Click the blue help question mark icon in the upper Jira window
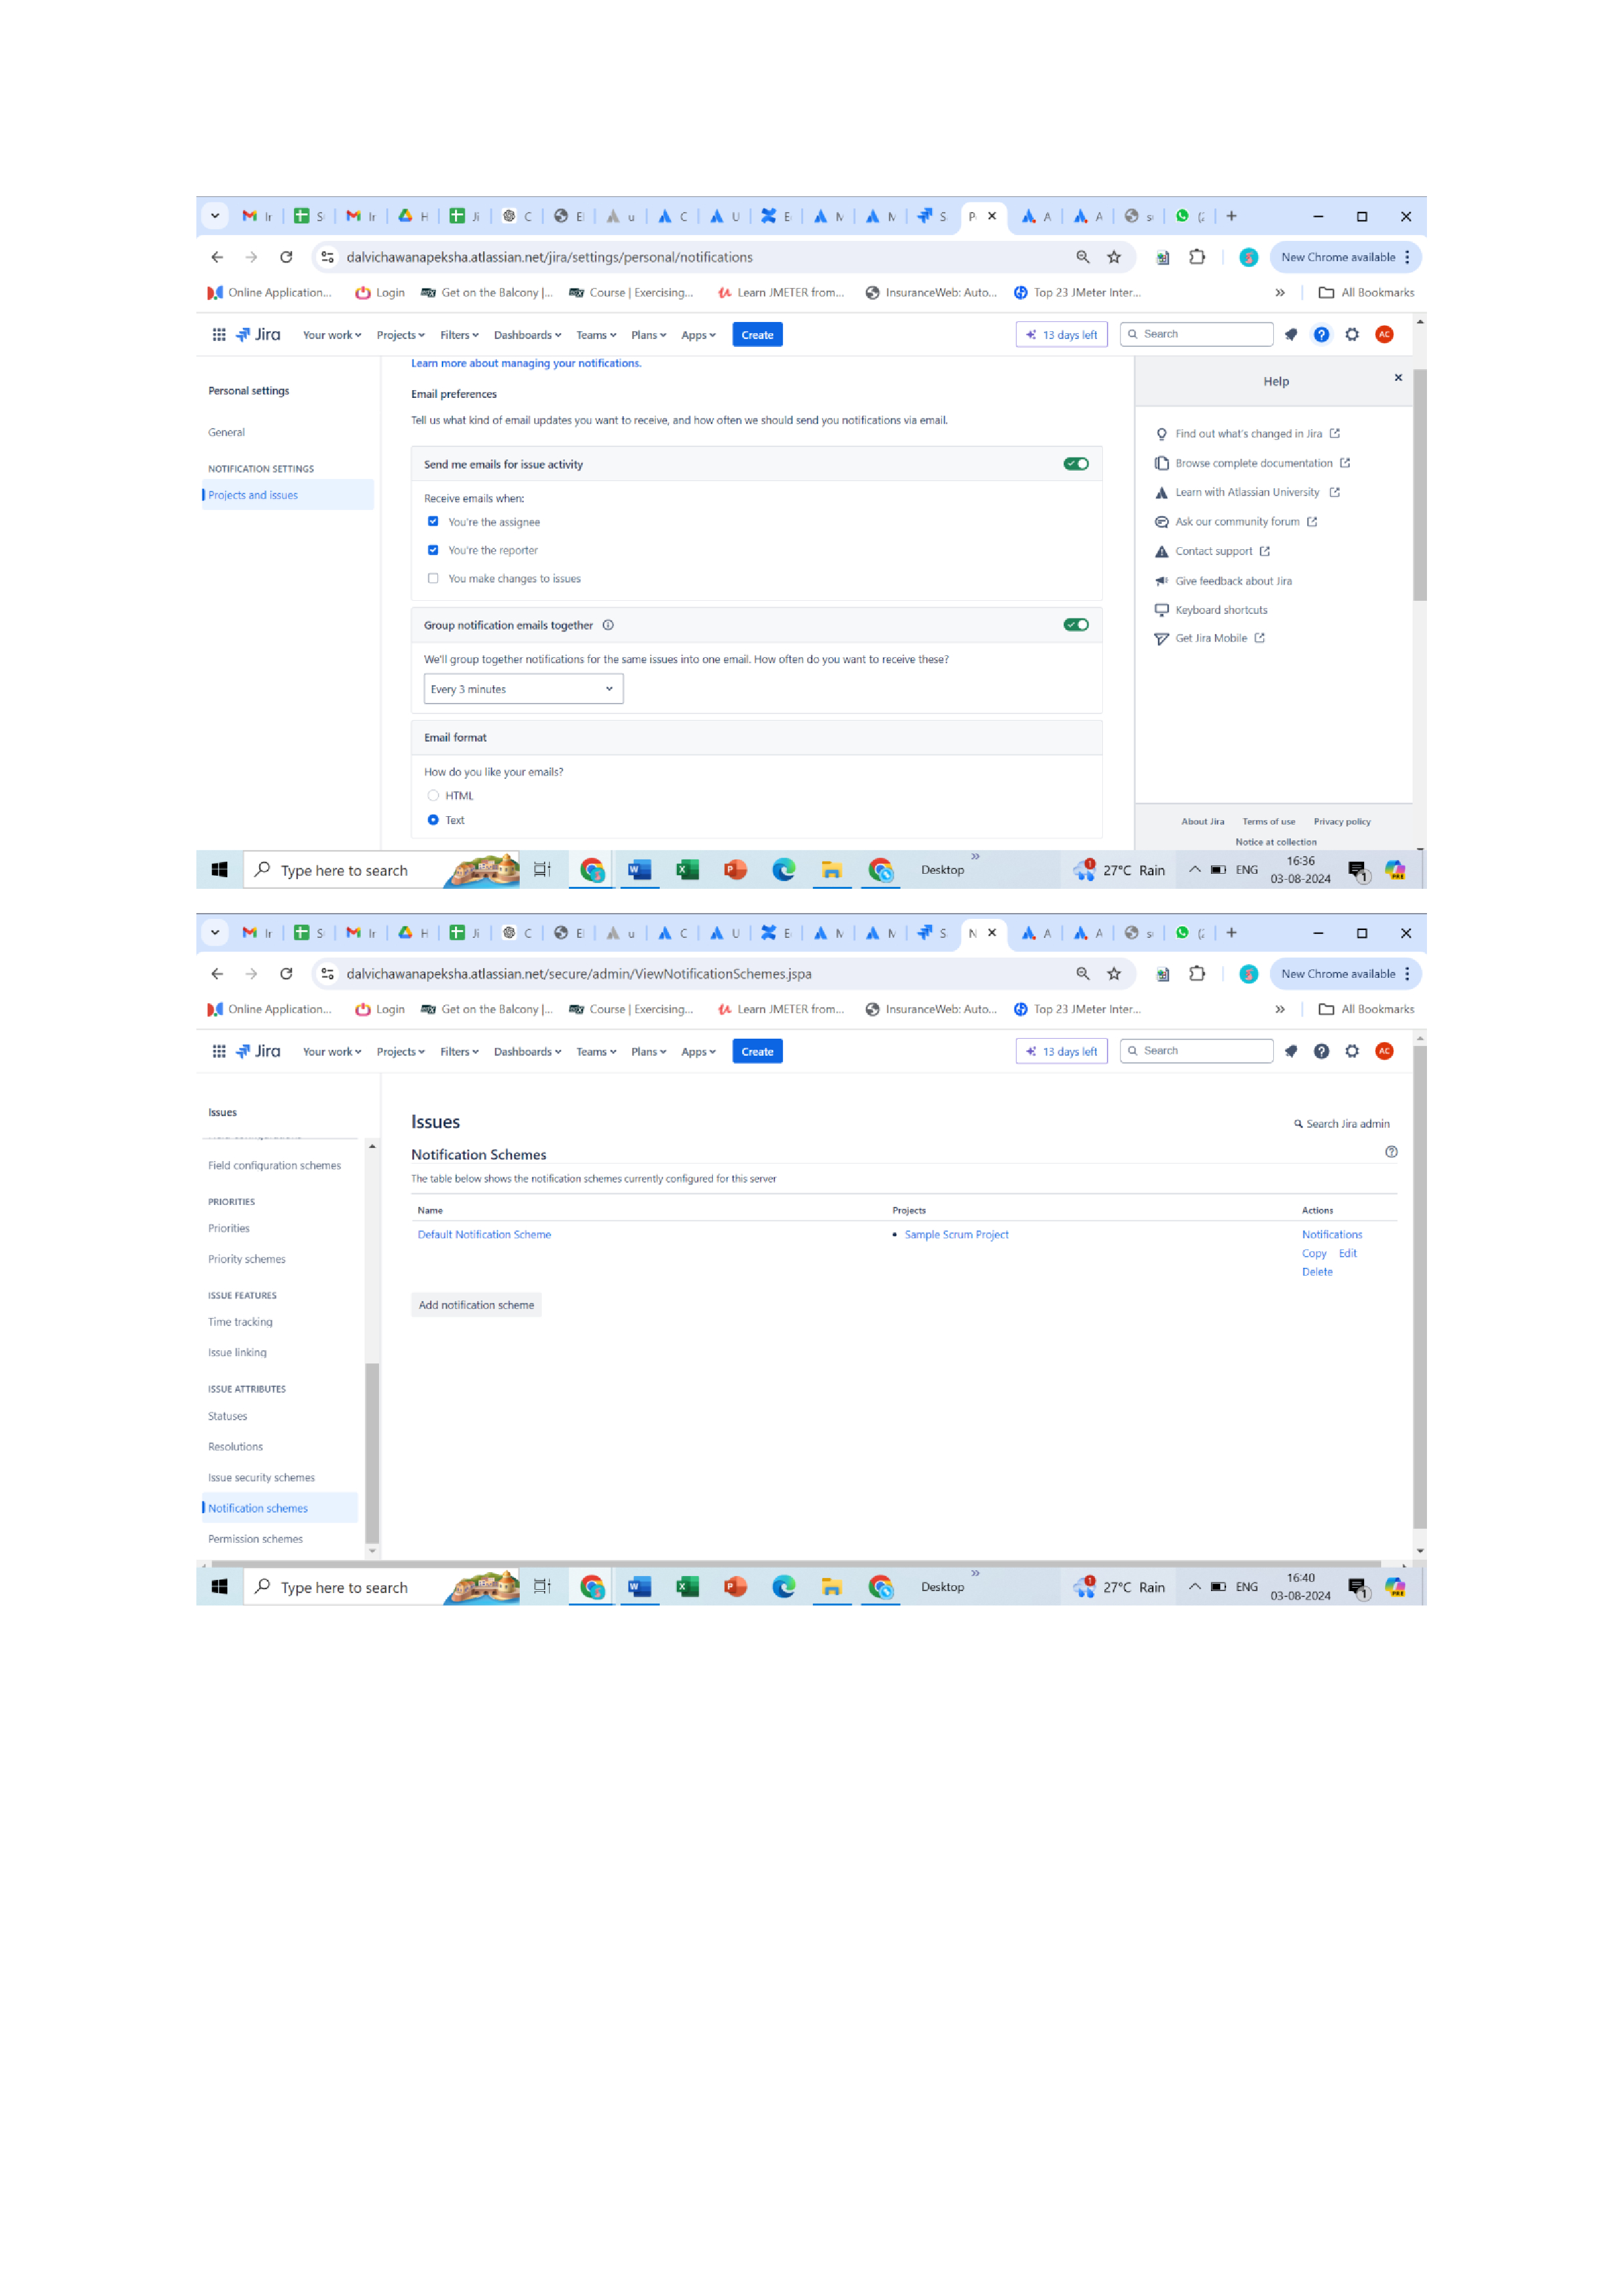The height and width of the screenshot is (2296, 1624). point(1321,335)
